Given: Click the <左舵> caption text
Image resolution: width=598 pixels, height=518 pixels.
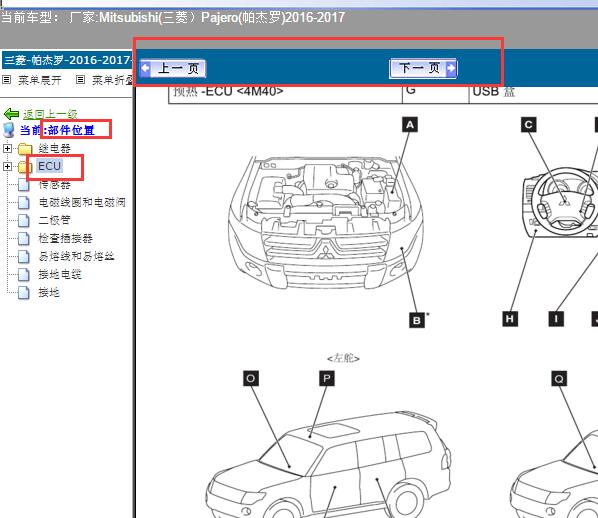Looking at the screenshot, I should [343, 358].
